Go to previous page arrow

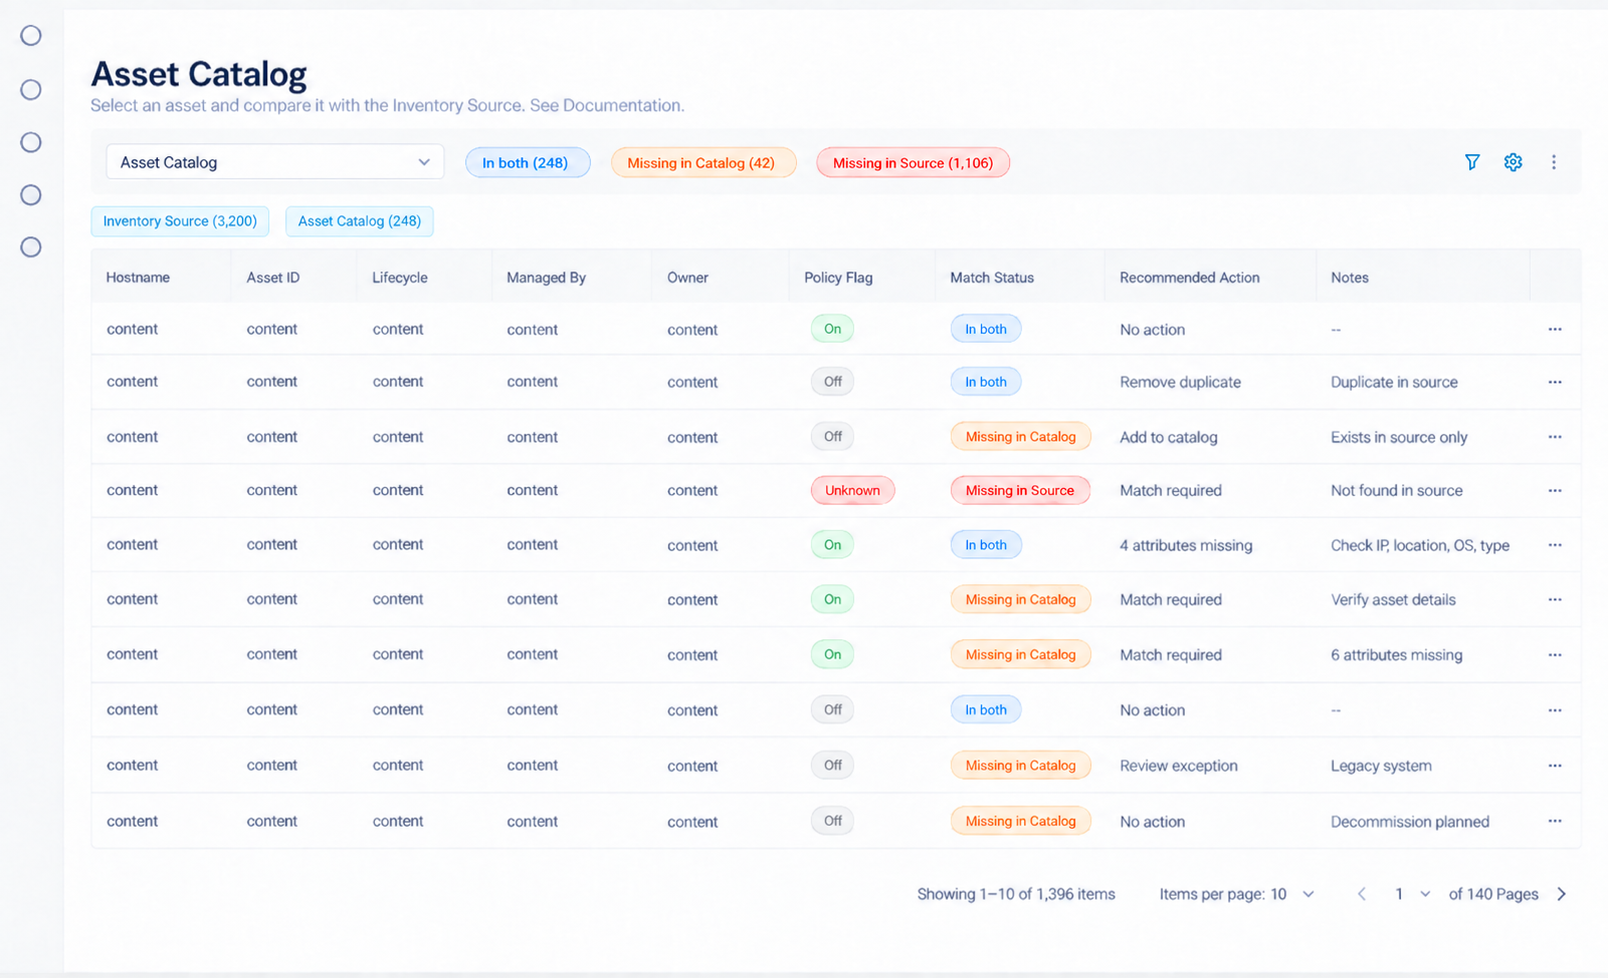(1361, 894)
